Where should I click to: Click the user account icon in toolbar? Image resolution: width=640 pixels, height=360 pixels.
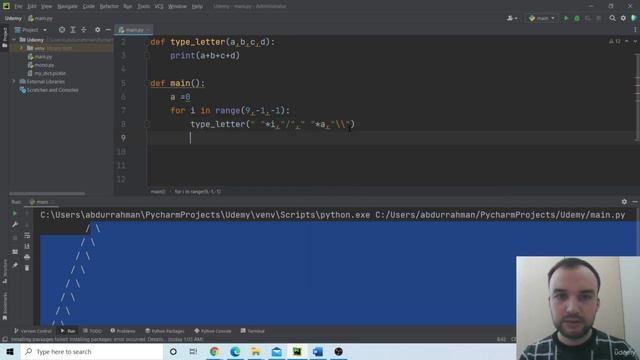pos(512,18)
